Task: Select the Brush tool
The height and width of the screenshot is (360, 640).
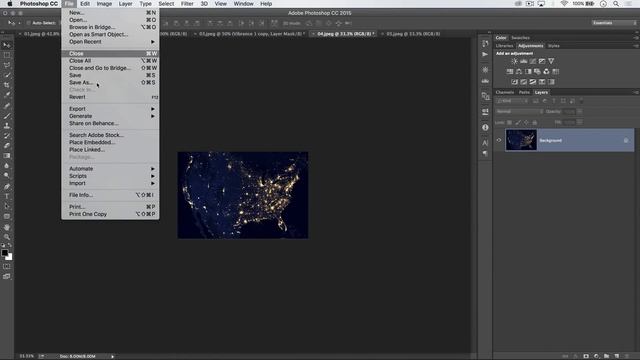Action: (7, 116)
